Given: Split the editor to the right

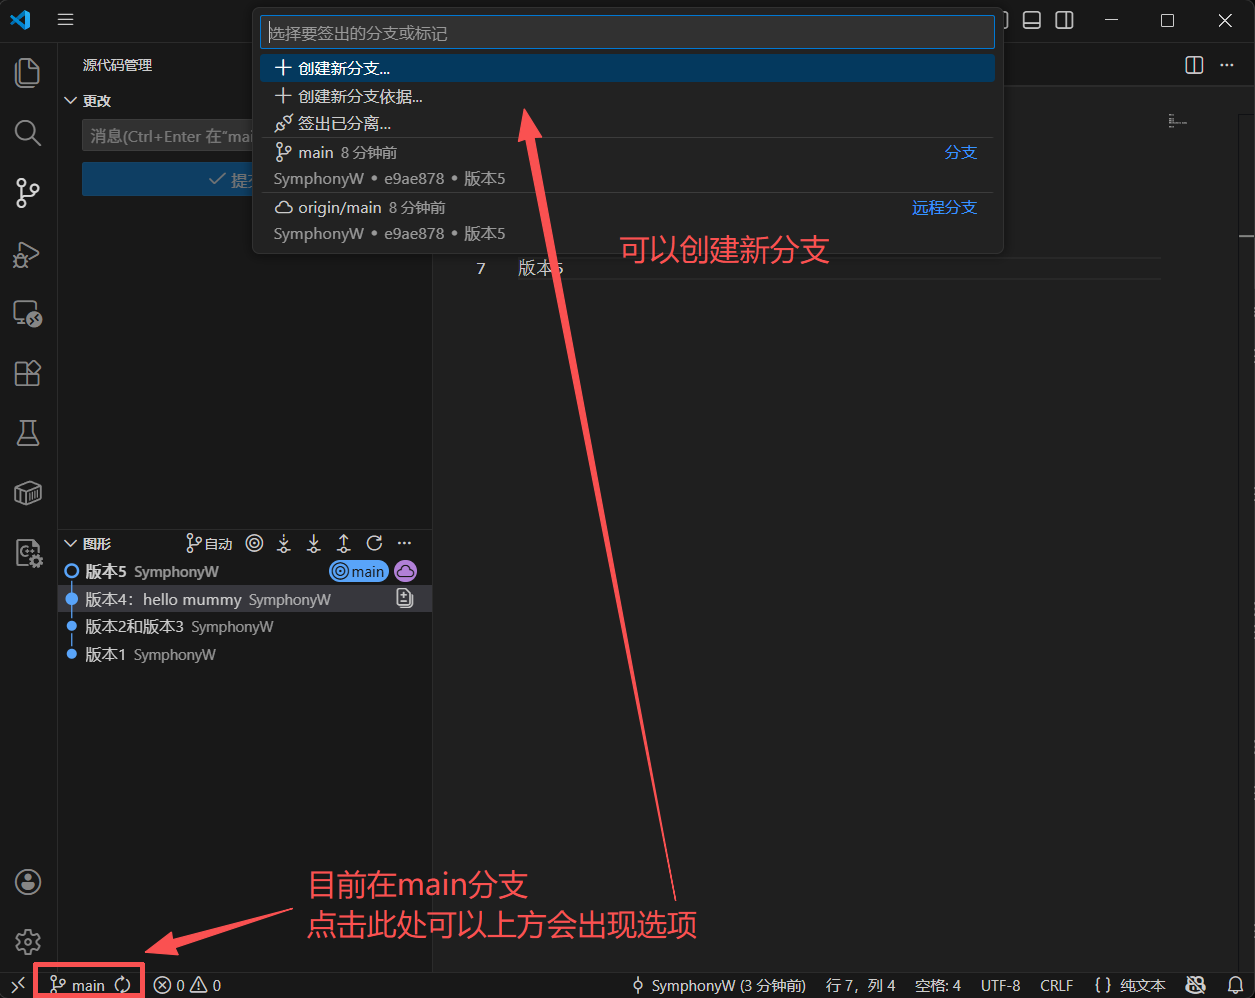Looking at the screenshot, I should point(1194,65).
